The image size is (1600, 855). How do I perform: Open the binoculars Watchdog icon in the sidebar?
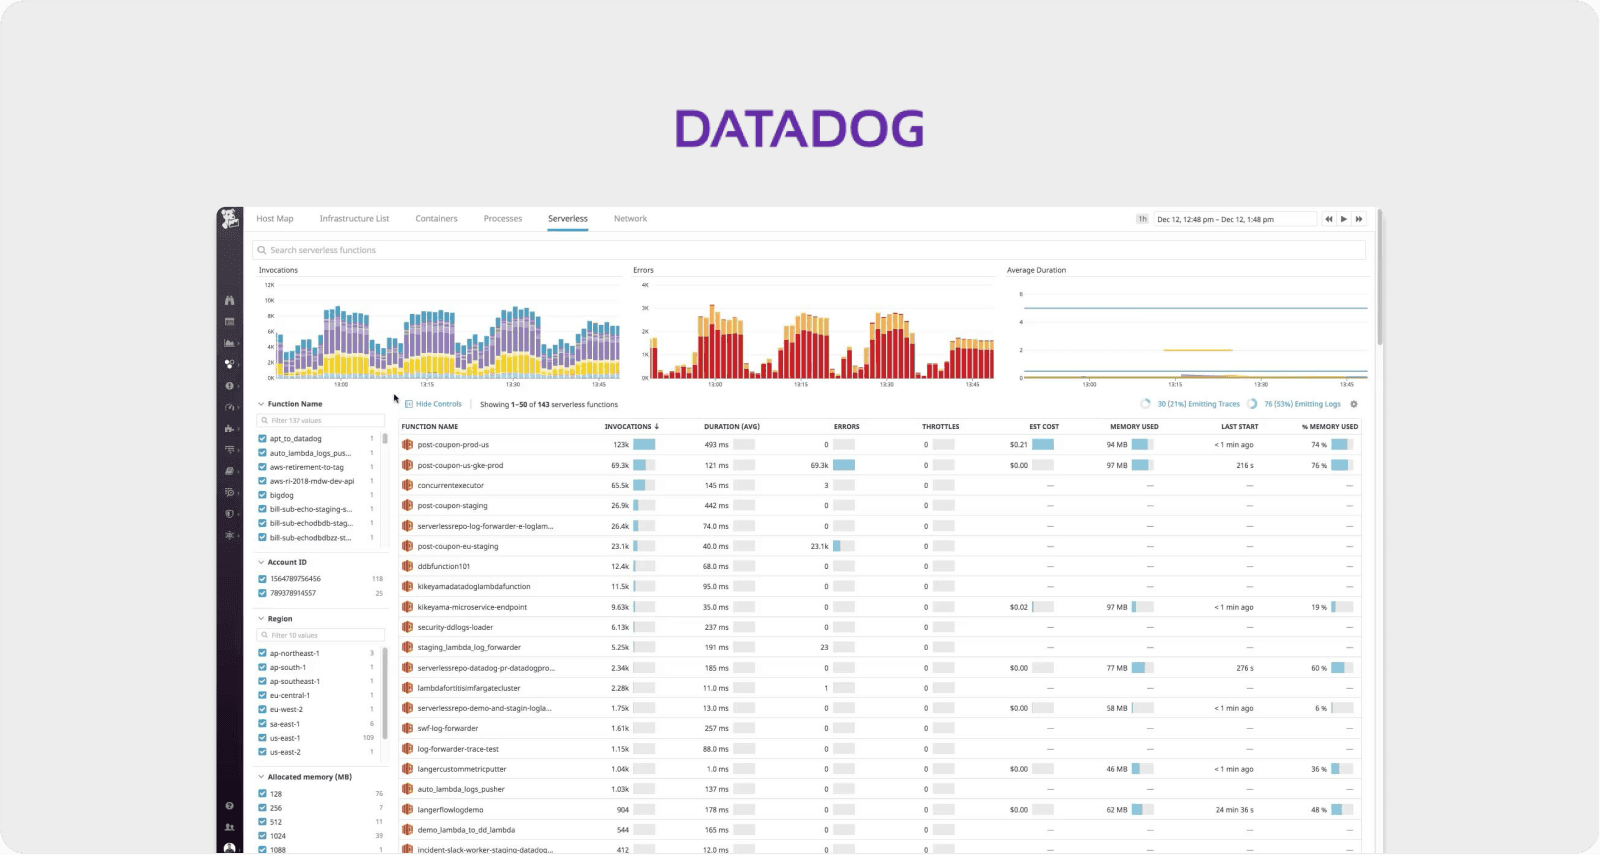(230, 300)
